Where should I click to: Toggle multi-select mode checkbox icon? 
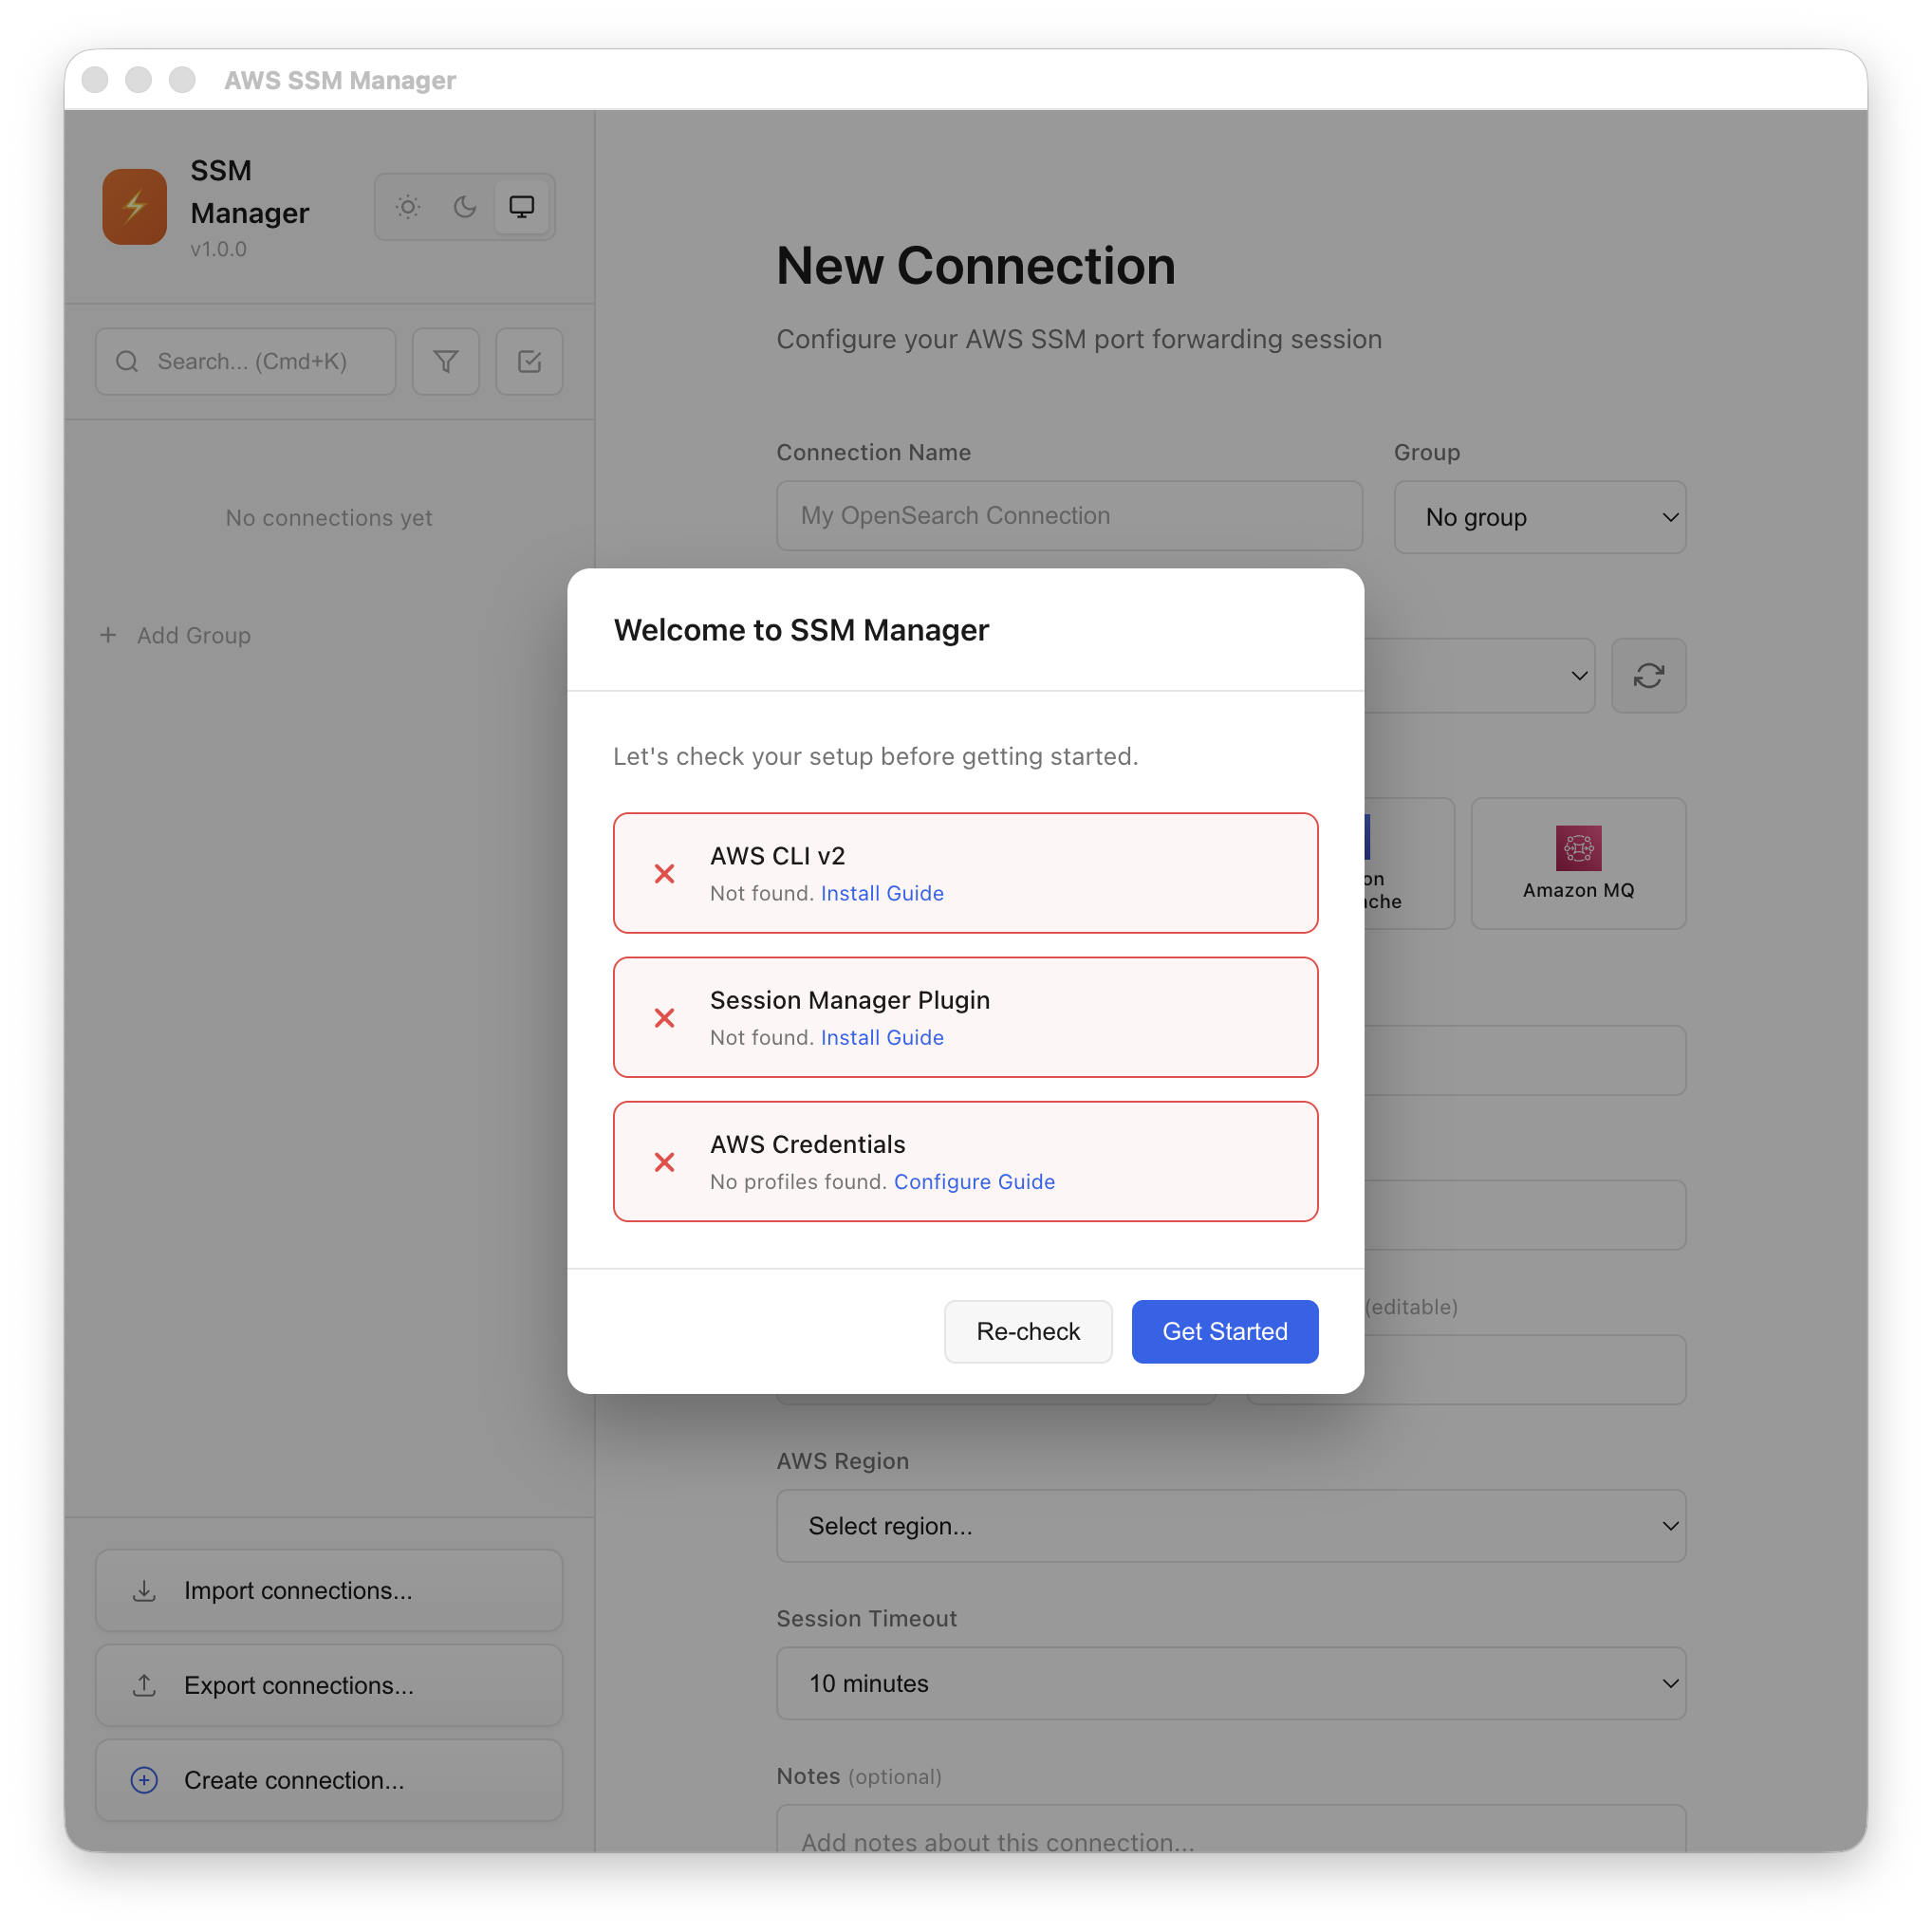point(529,361)
